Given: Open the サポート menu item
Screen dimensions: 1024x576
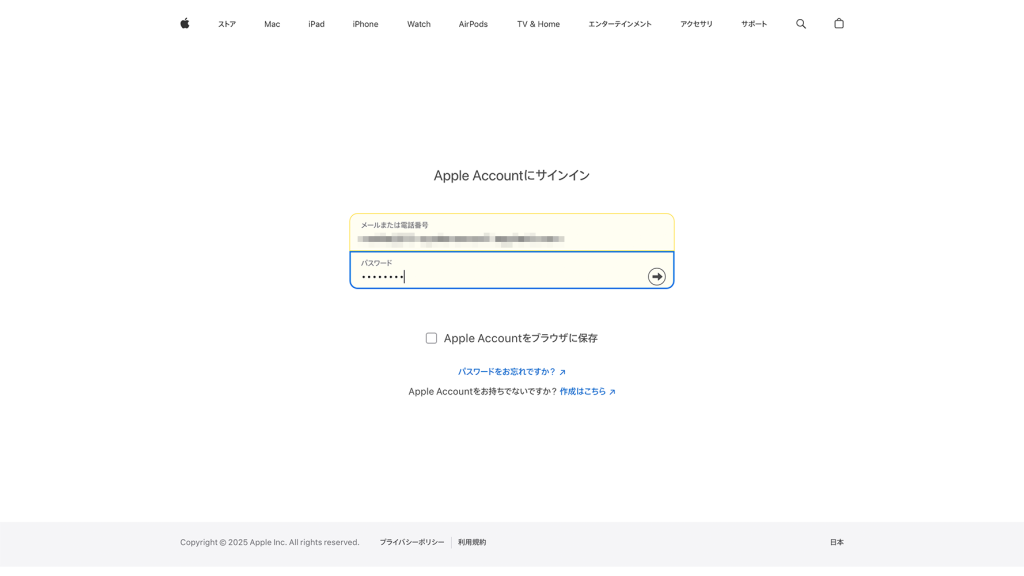Looking at the screenshot, I should [x=754, y=24].
